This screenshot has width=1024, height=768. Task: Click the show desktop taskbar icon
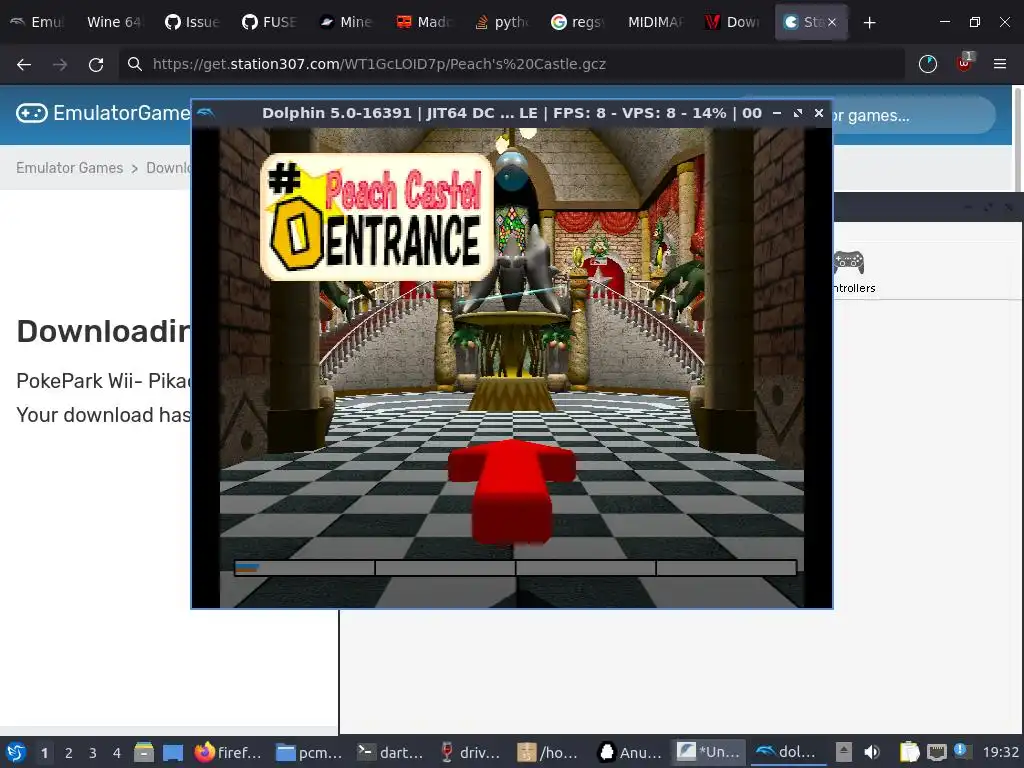click(x=173, y=752)
